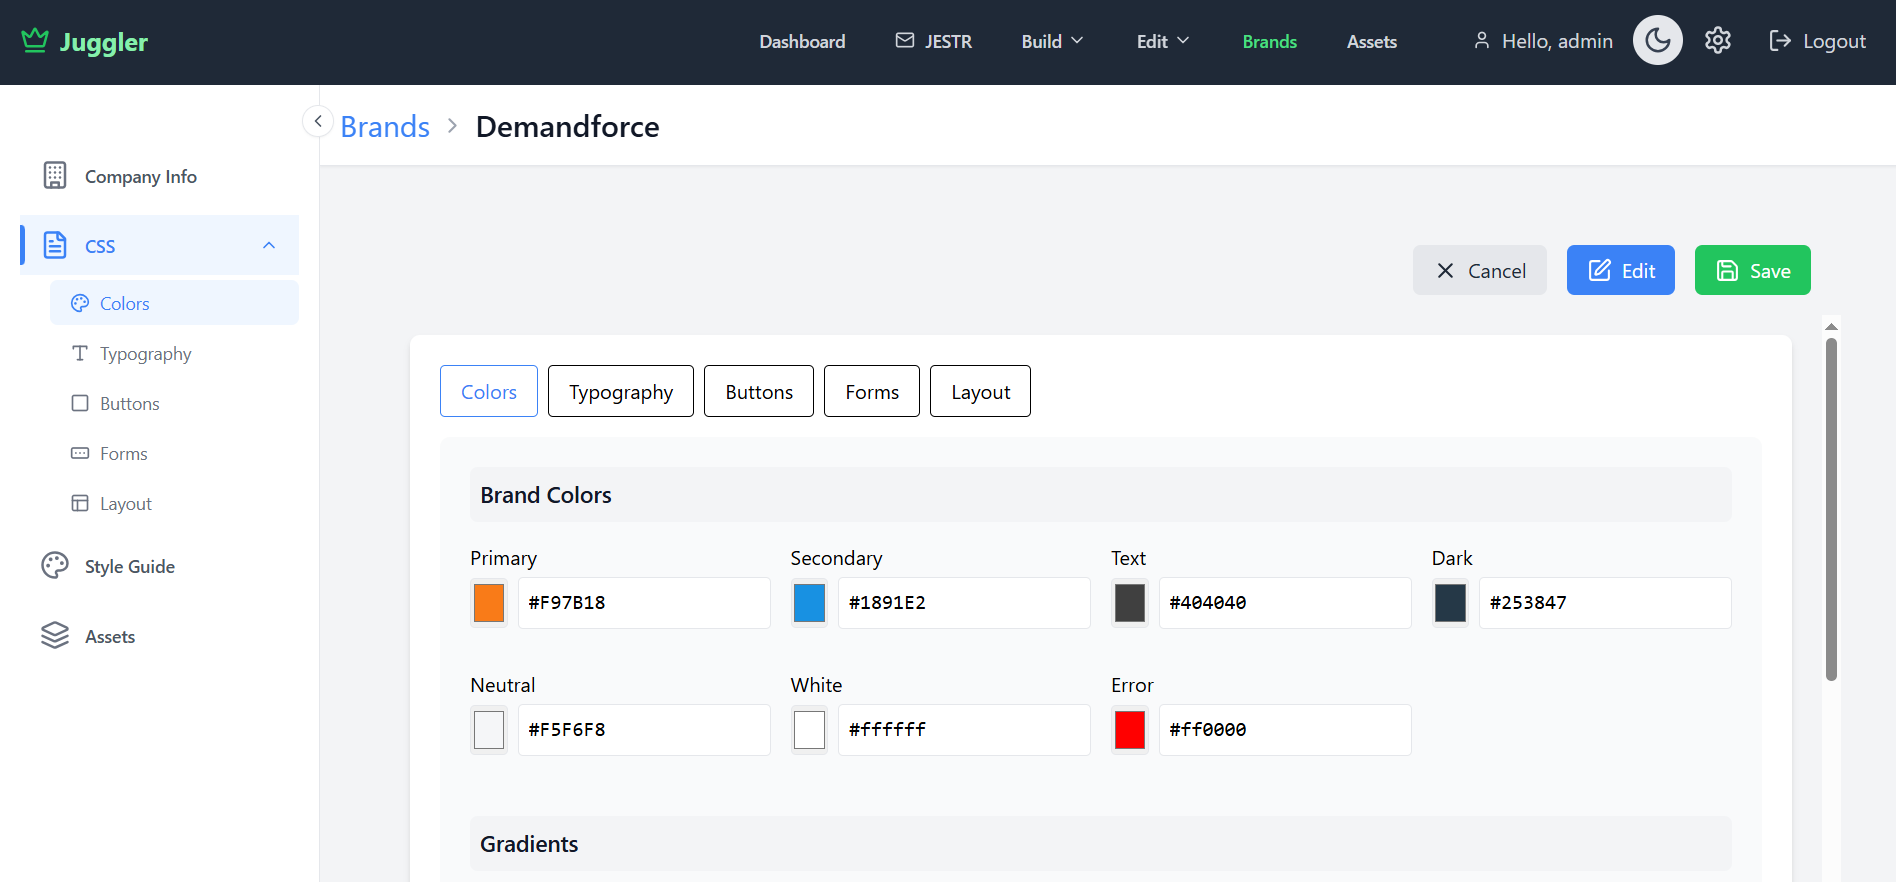
Task: Click the Style Guide palette icon
Action: click(55, 566)
